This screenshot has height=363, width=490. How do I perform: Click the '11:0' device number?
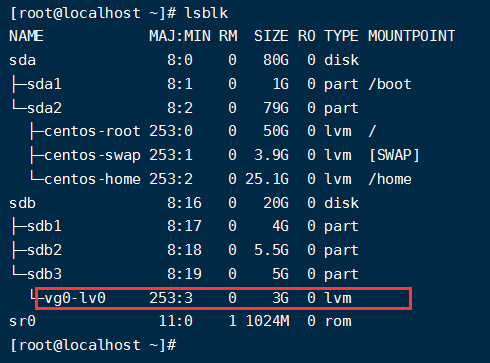click(x=176, y=321)
